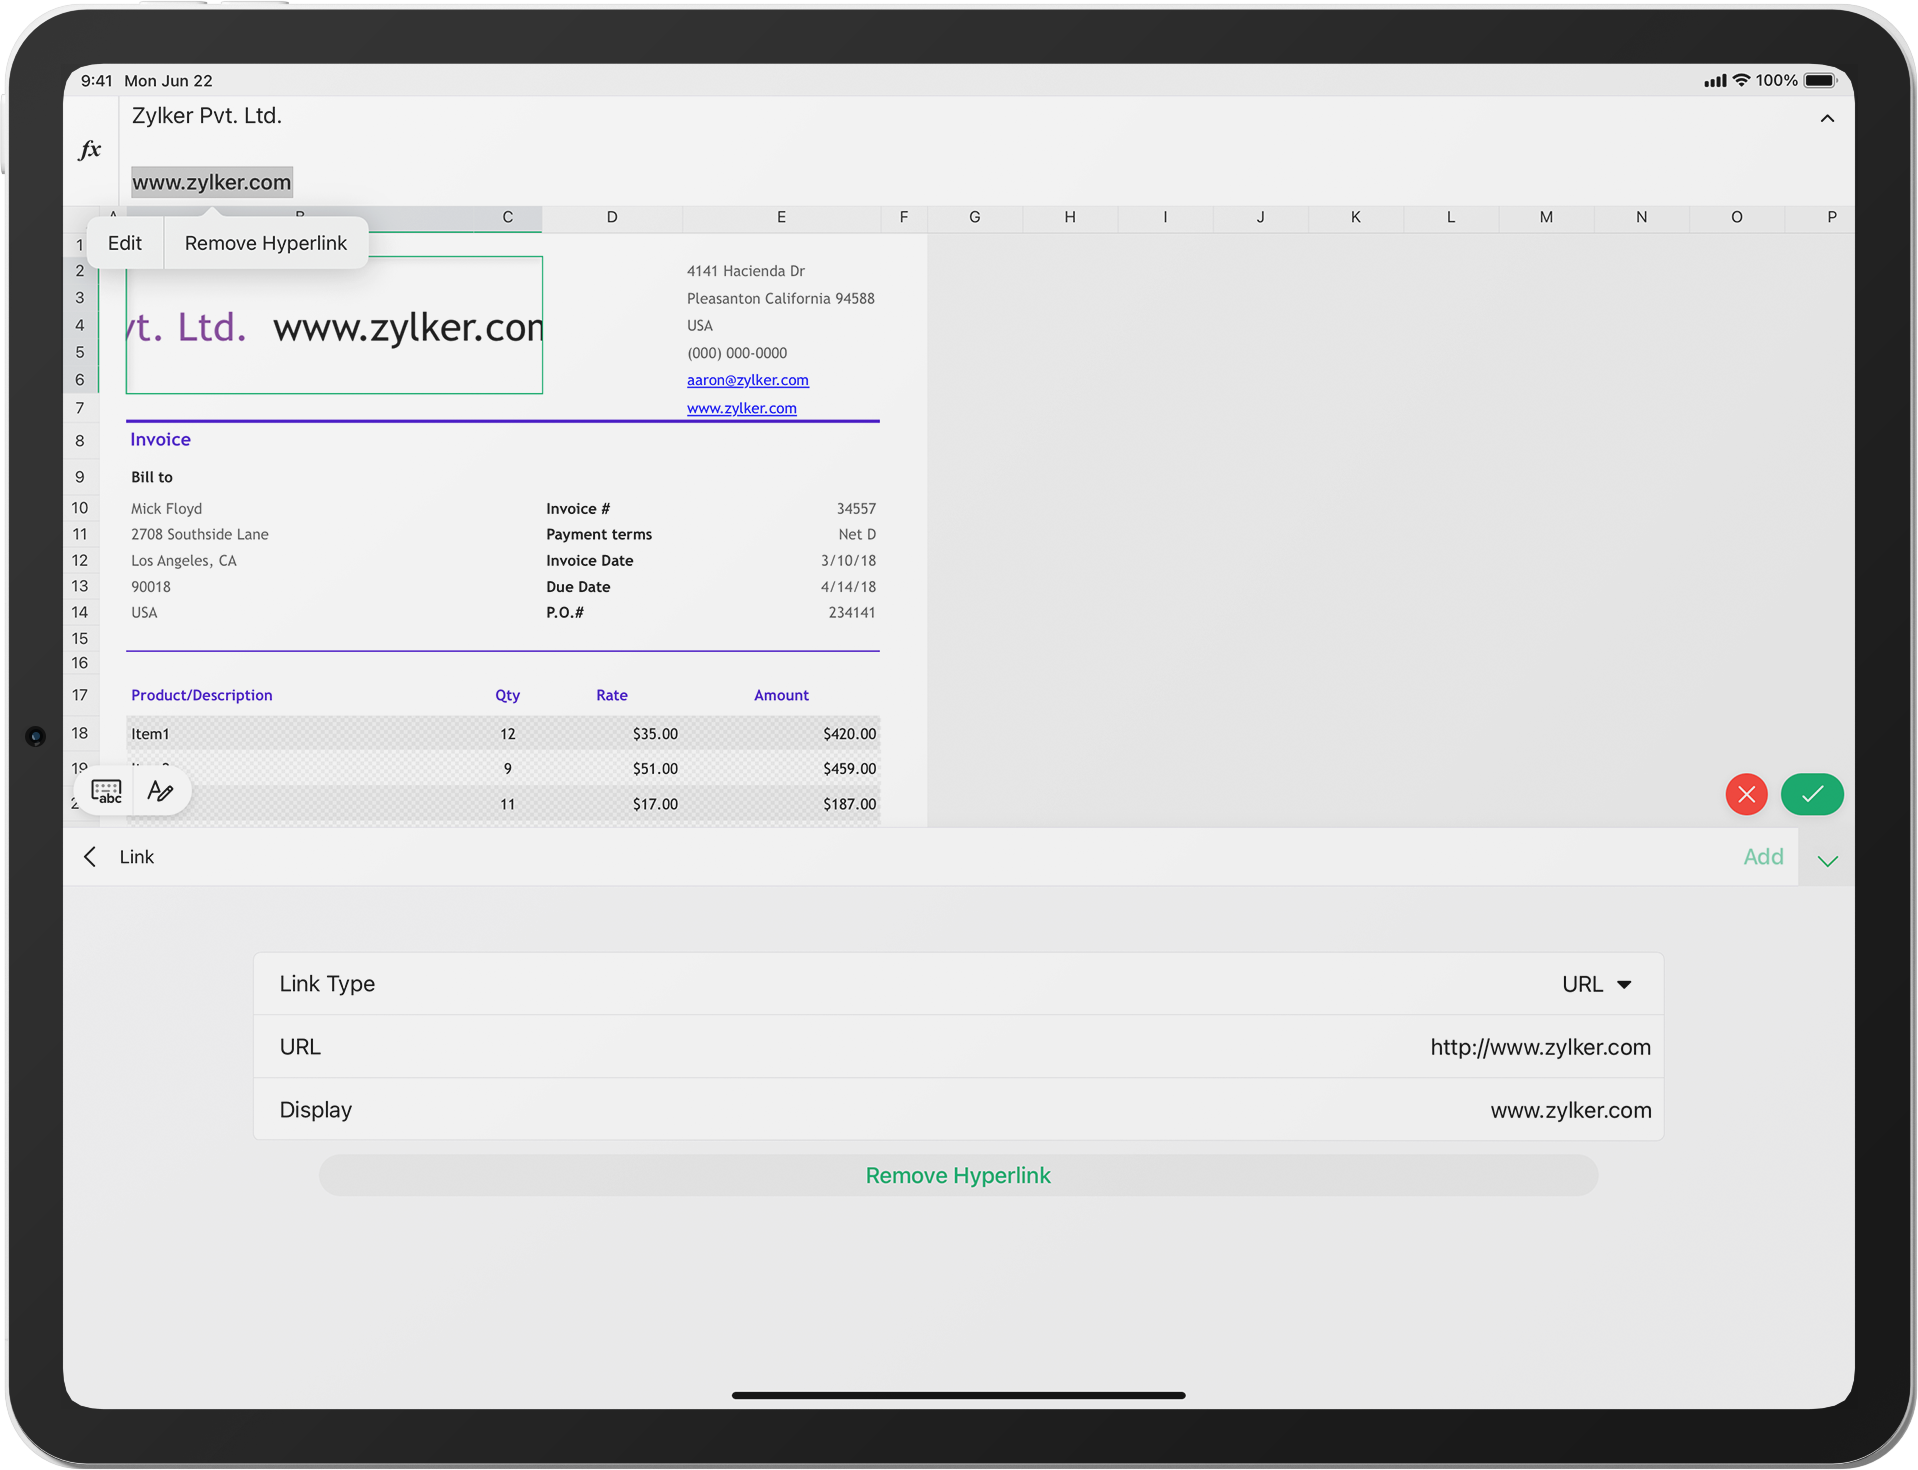Click the $51.00 rate cell
This screenshot has width=1918, height=1470.
(x=655, y=769)
